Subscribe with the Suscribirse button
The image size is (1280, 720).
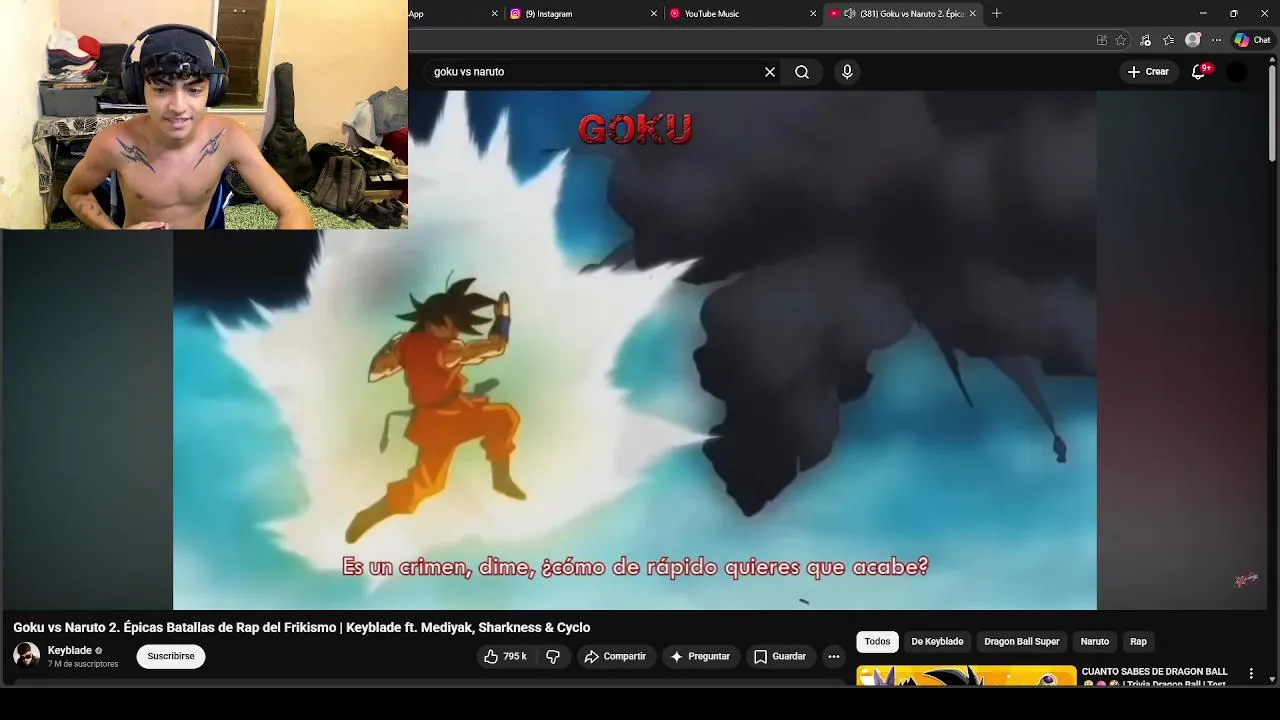click(171, 657)
